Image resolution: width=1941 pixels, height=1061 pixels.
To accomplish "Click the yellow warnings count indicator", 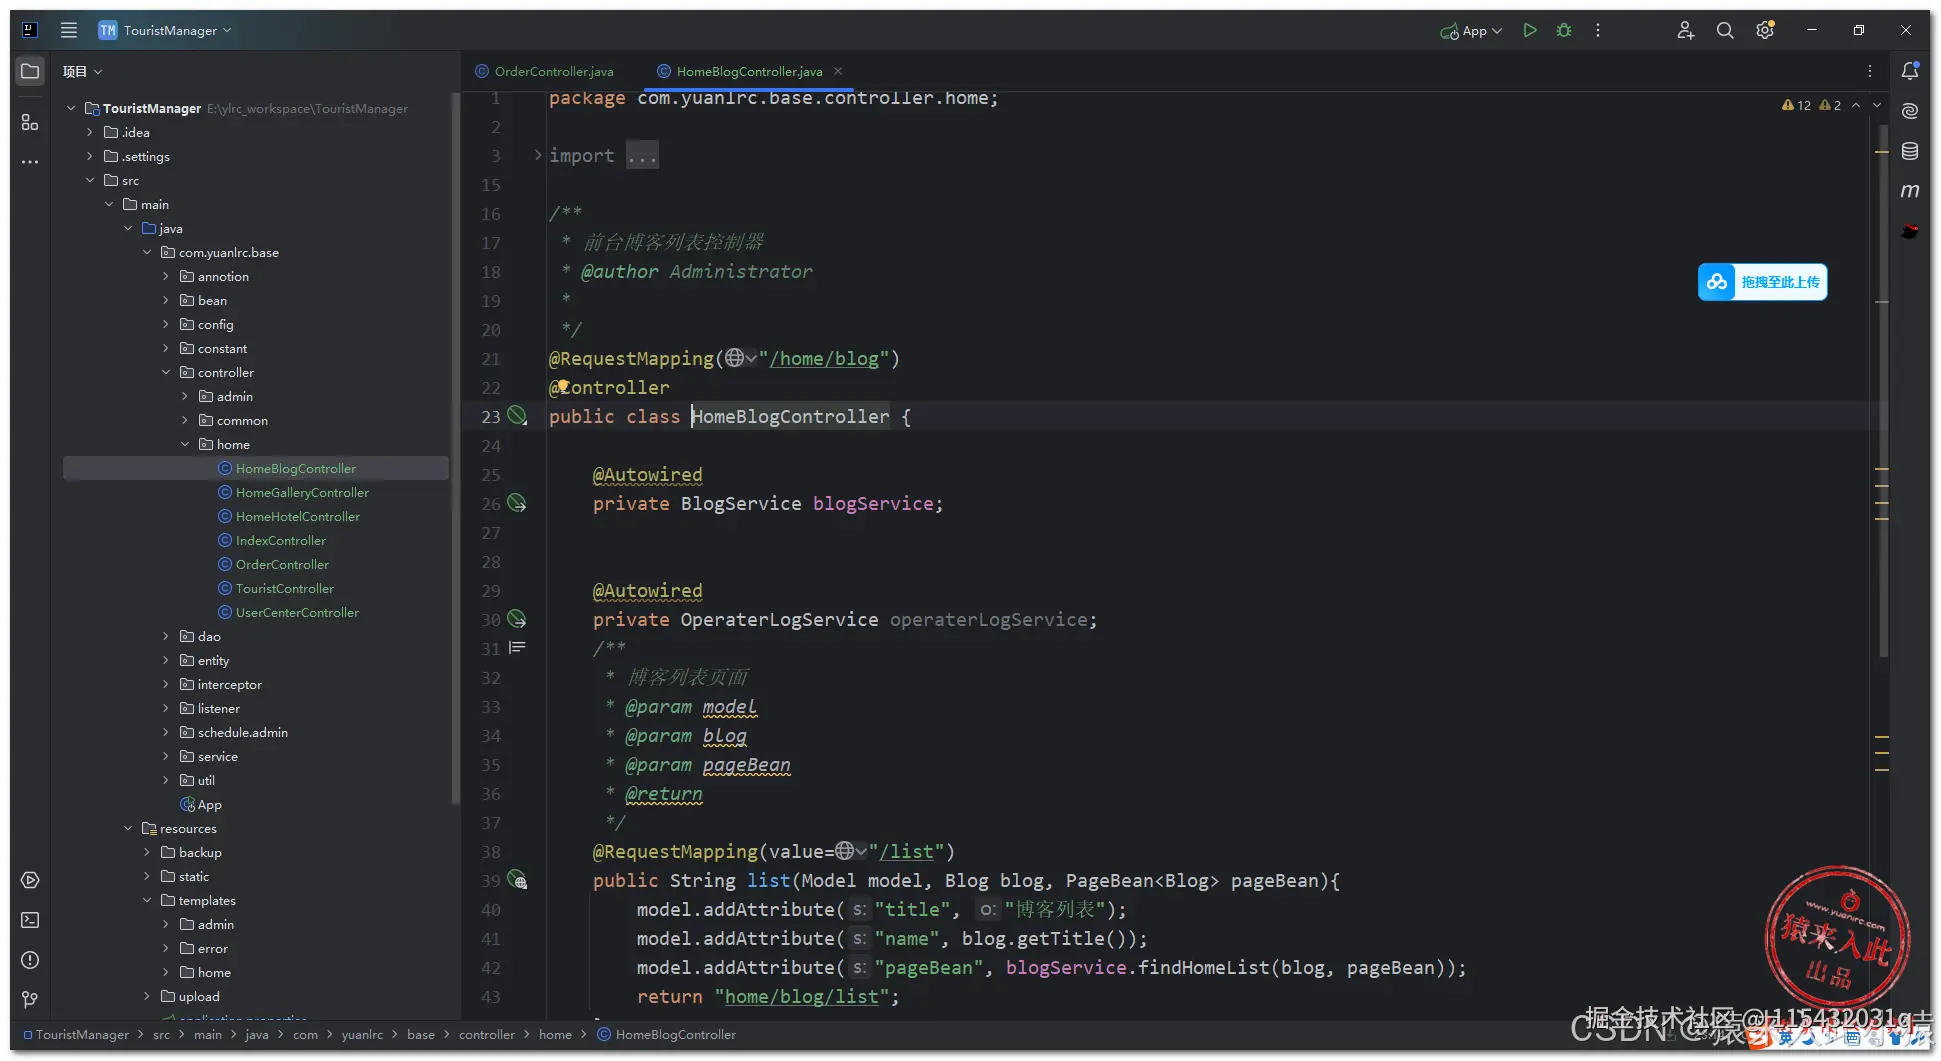I will [1797, 105].
